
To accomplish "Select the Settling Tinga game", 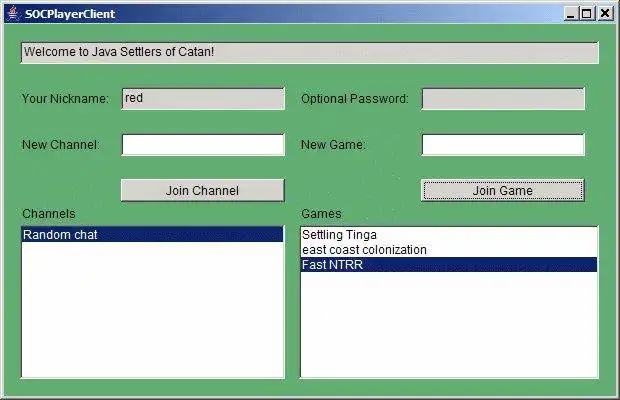I will (449, 235).
